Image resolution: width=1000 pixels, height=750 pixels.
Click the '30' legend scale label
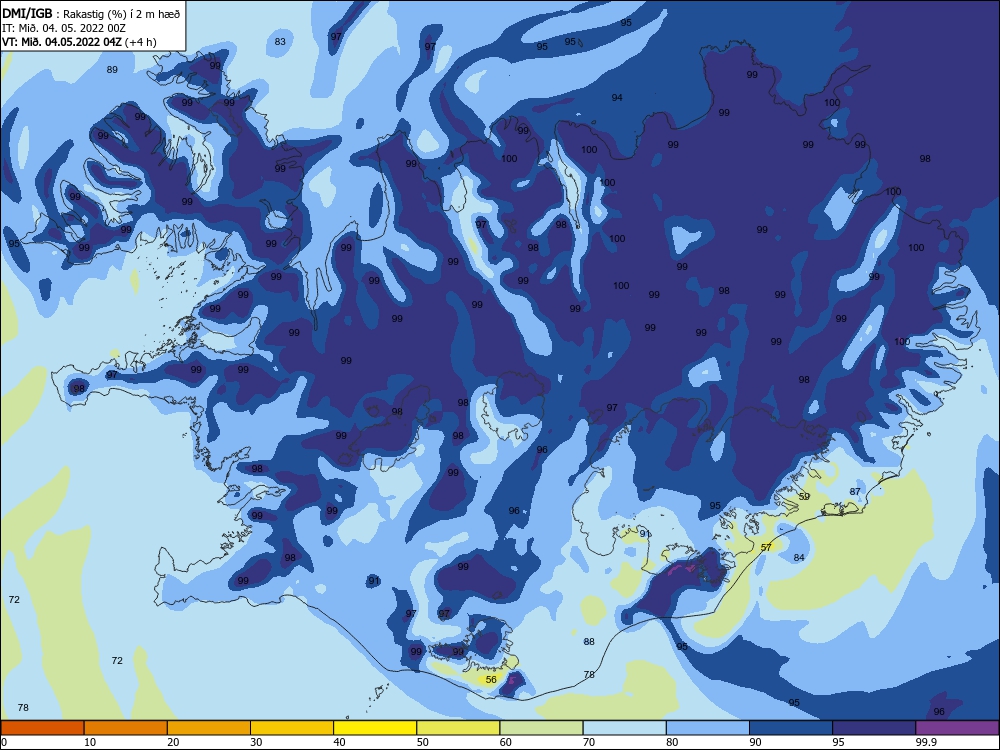256,742
